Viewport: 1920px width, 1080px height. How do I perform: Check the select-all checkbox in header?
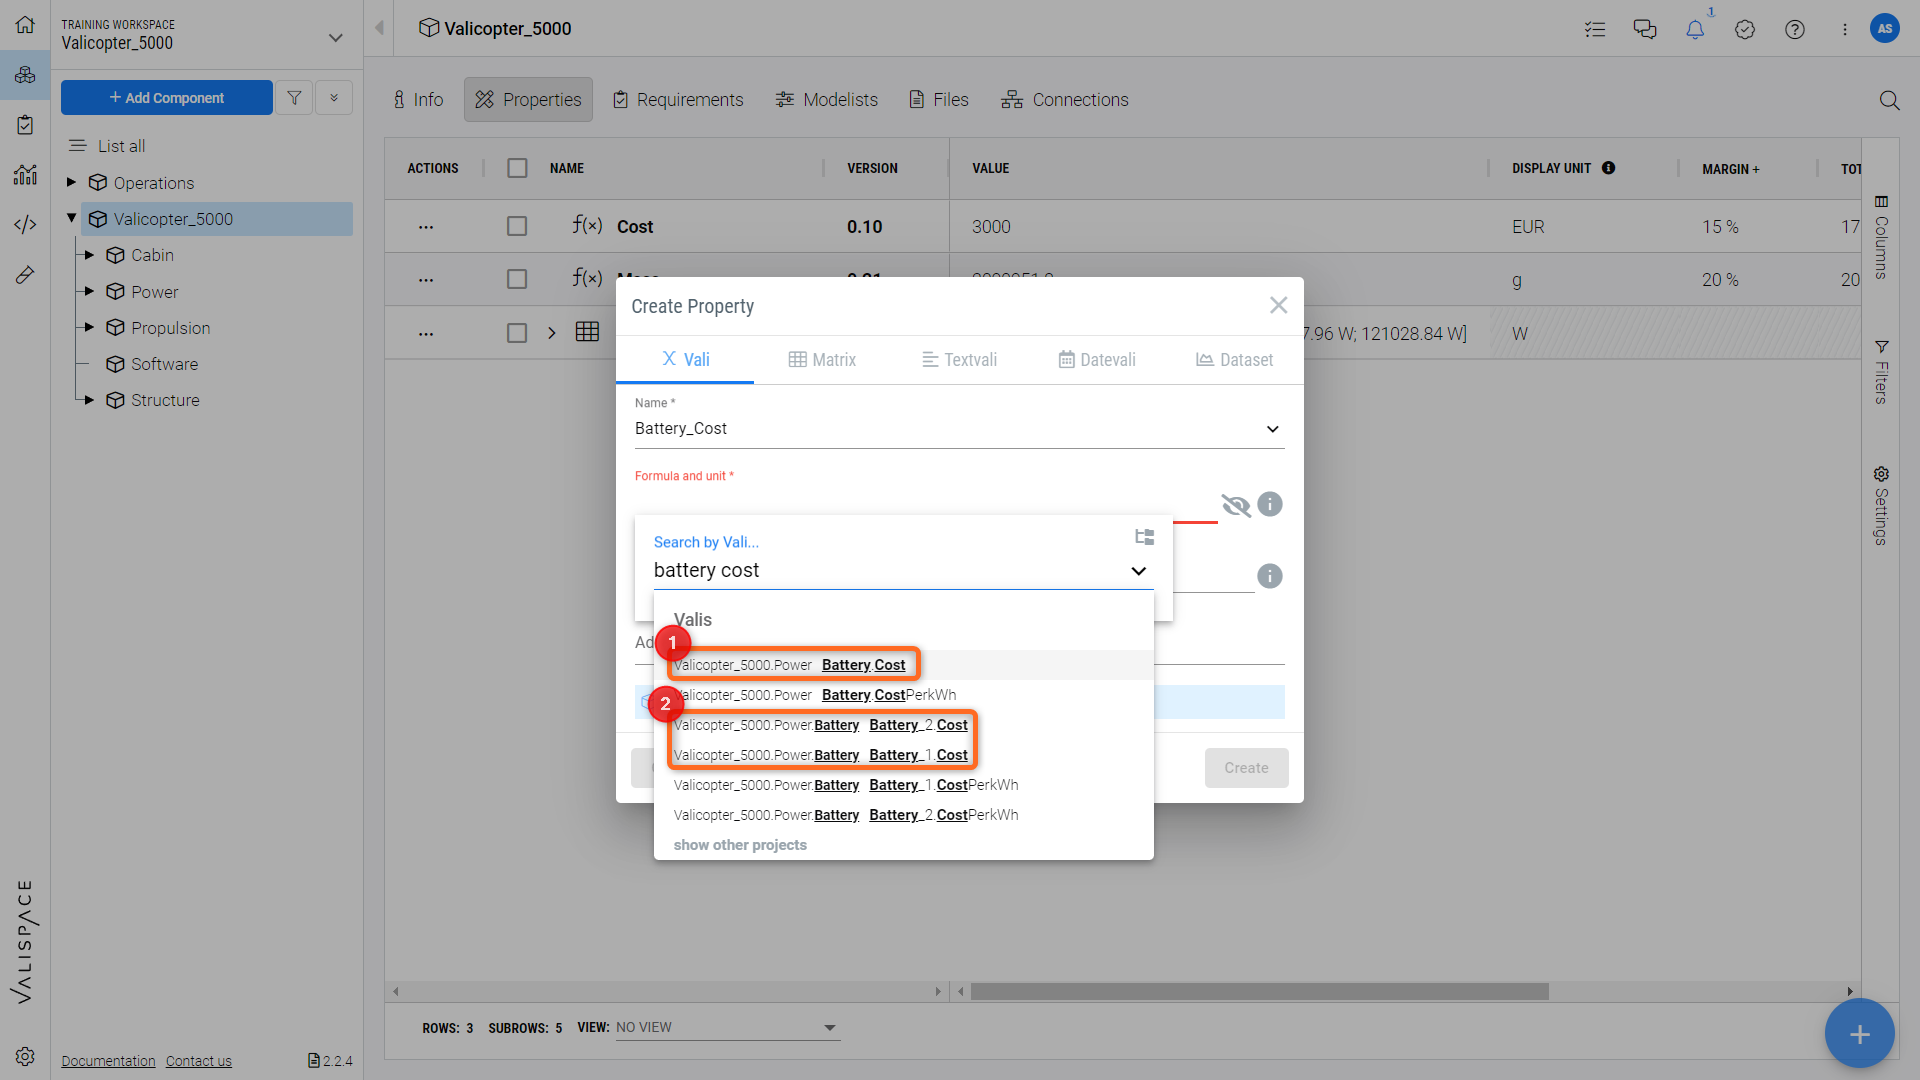517,168
